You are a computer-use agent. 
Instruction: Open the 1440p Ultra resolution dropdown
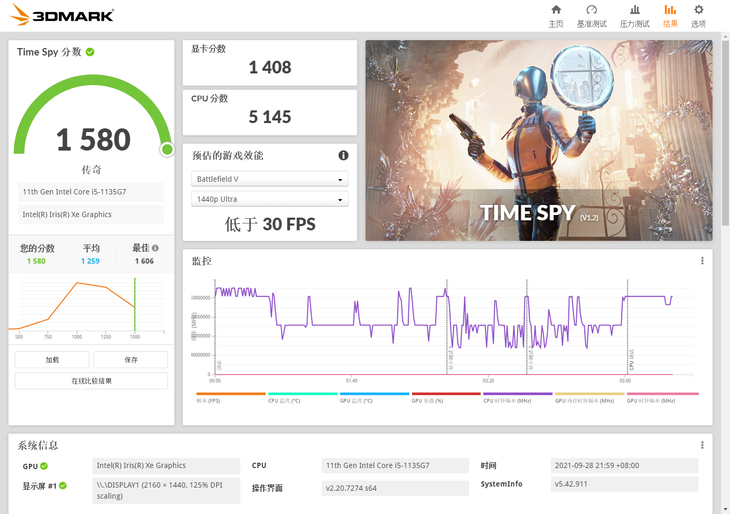click(x=270, y=199)
